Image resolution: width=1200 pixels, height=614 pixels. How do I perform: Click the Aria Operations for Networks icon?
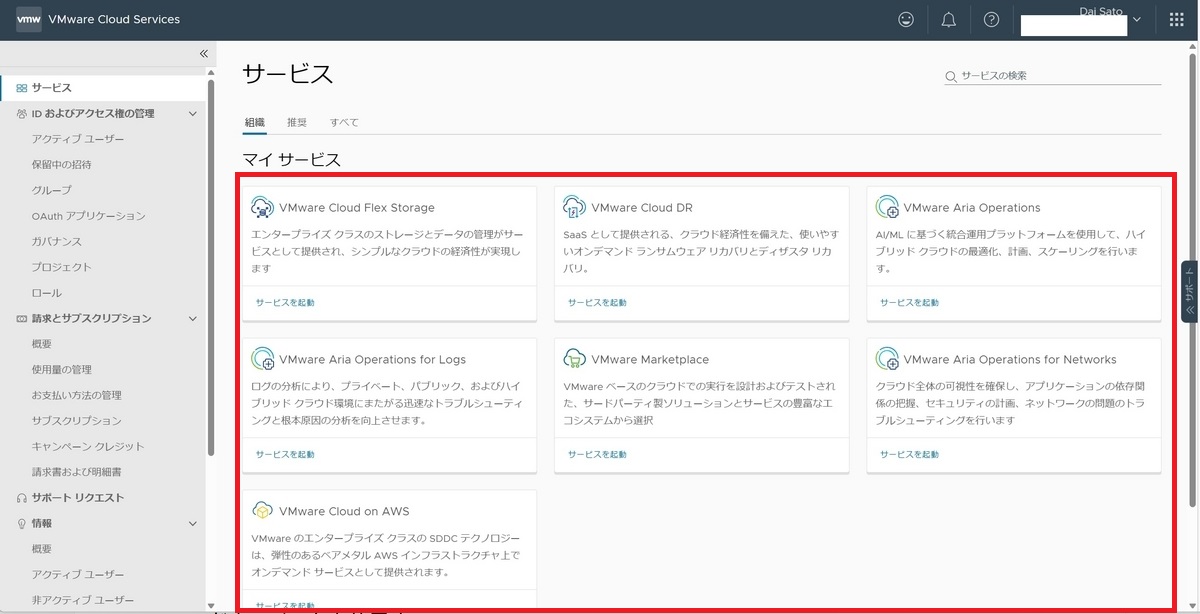point(886,359)
